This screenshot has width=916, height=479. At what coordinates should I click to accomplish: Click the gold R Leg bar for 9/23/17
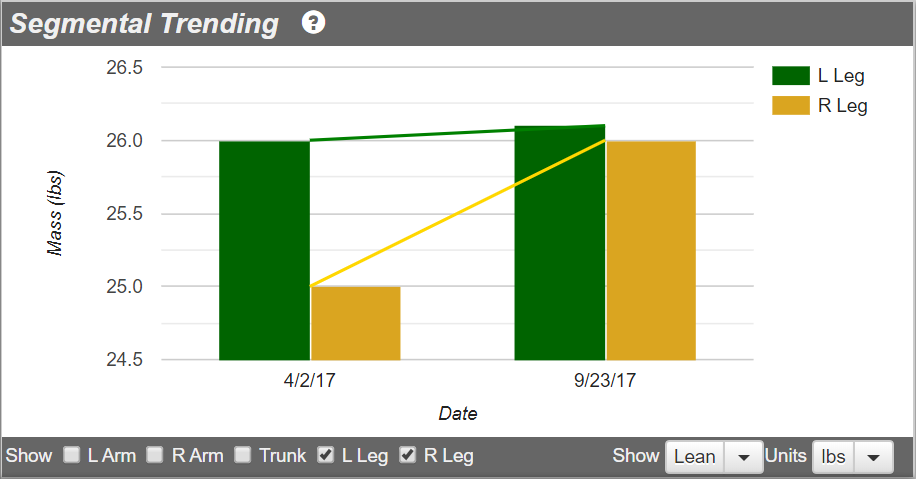coord(651,251)
